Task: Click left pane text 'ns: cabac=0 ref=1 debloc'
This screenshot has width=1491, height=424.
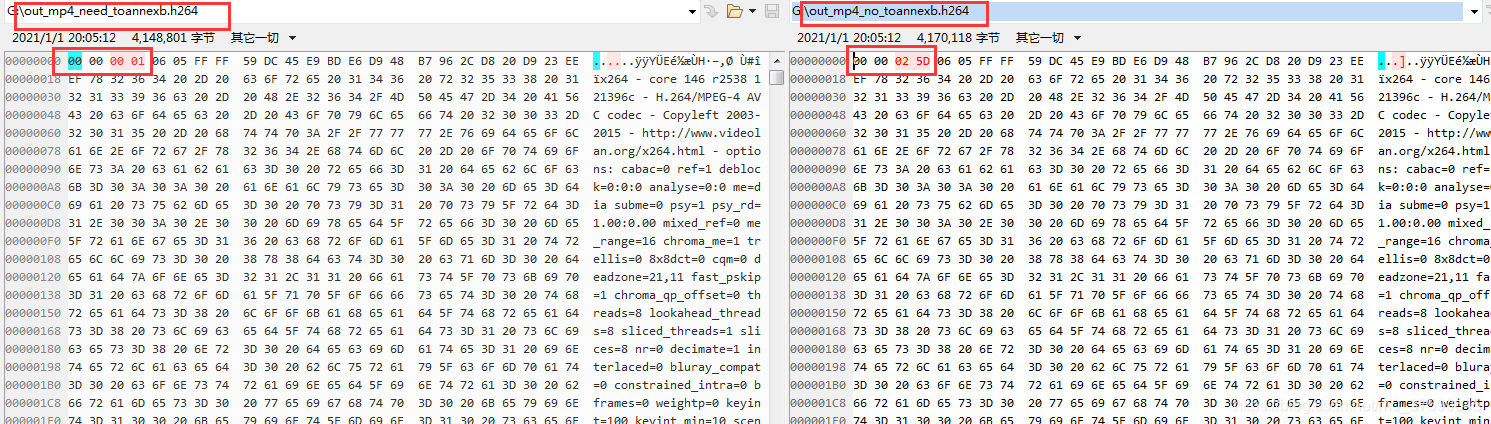Action: click(x=677, y=169)
